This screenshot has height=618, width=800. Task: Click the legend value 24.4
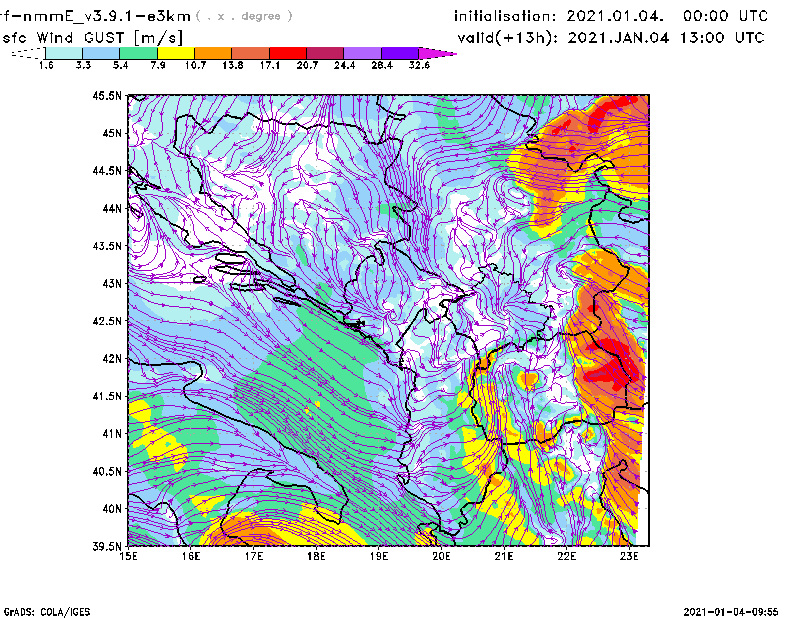coord(344,65)
